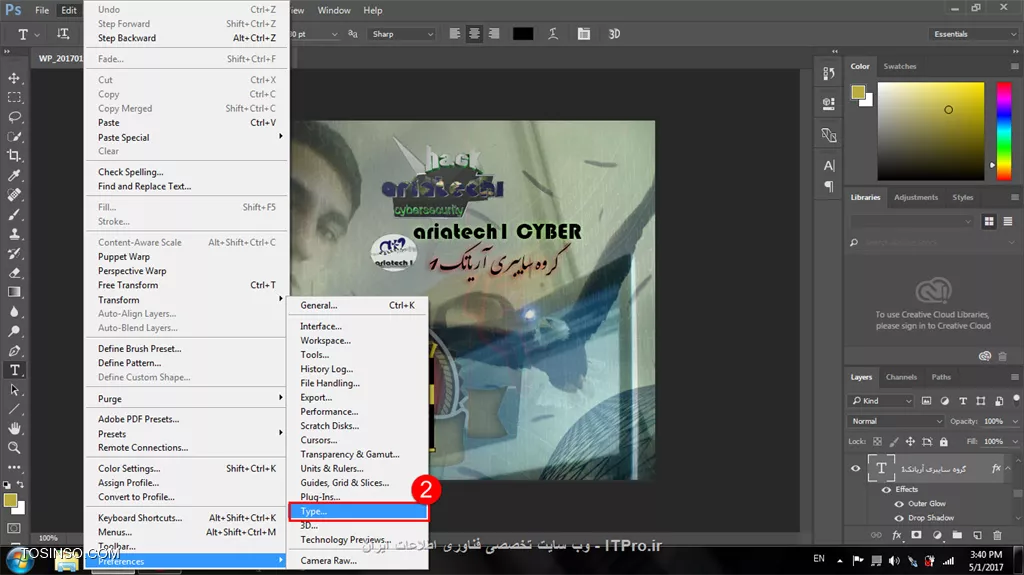Viewport: 1024px width, 575px height.
Task: Open the layer Kind filter dropdown
Action: pos(882,401)
